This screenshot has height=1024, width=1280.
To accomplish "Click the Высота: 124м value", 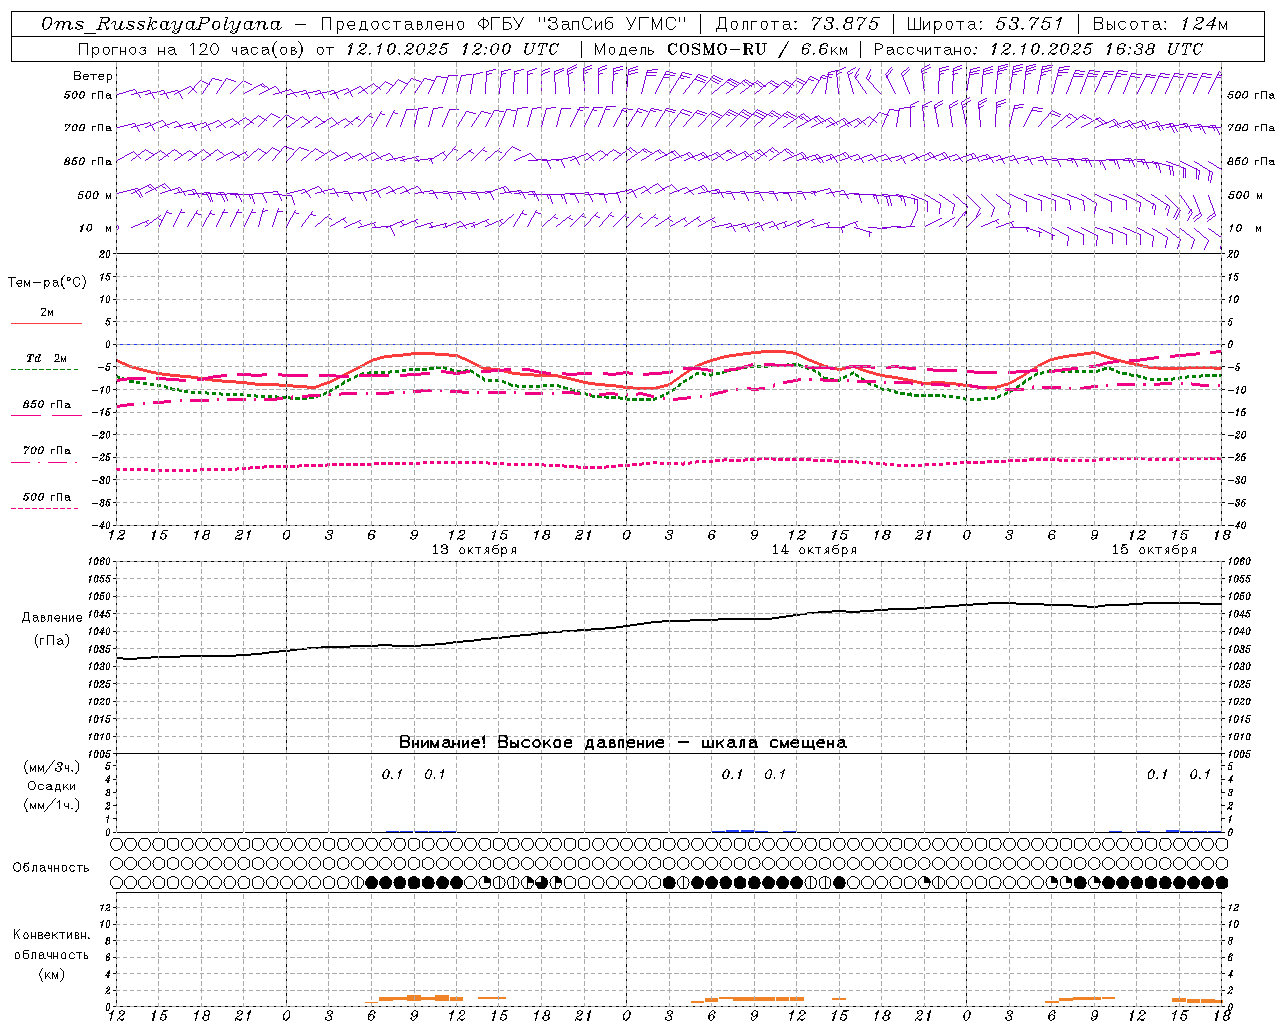I will (1160, 24).
